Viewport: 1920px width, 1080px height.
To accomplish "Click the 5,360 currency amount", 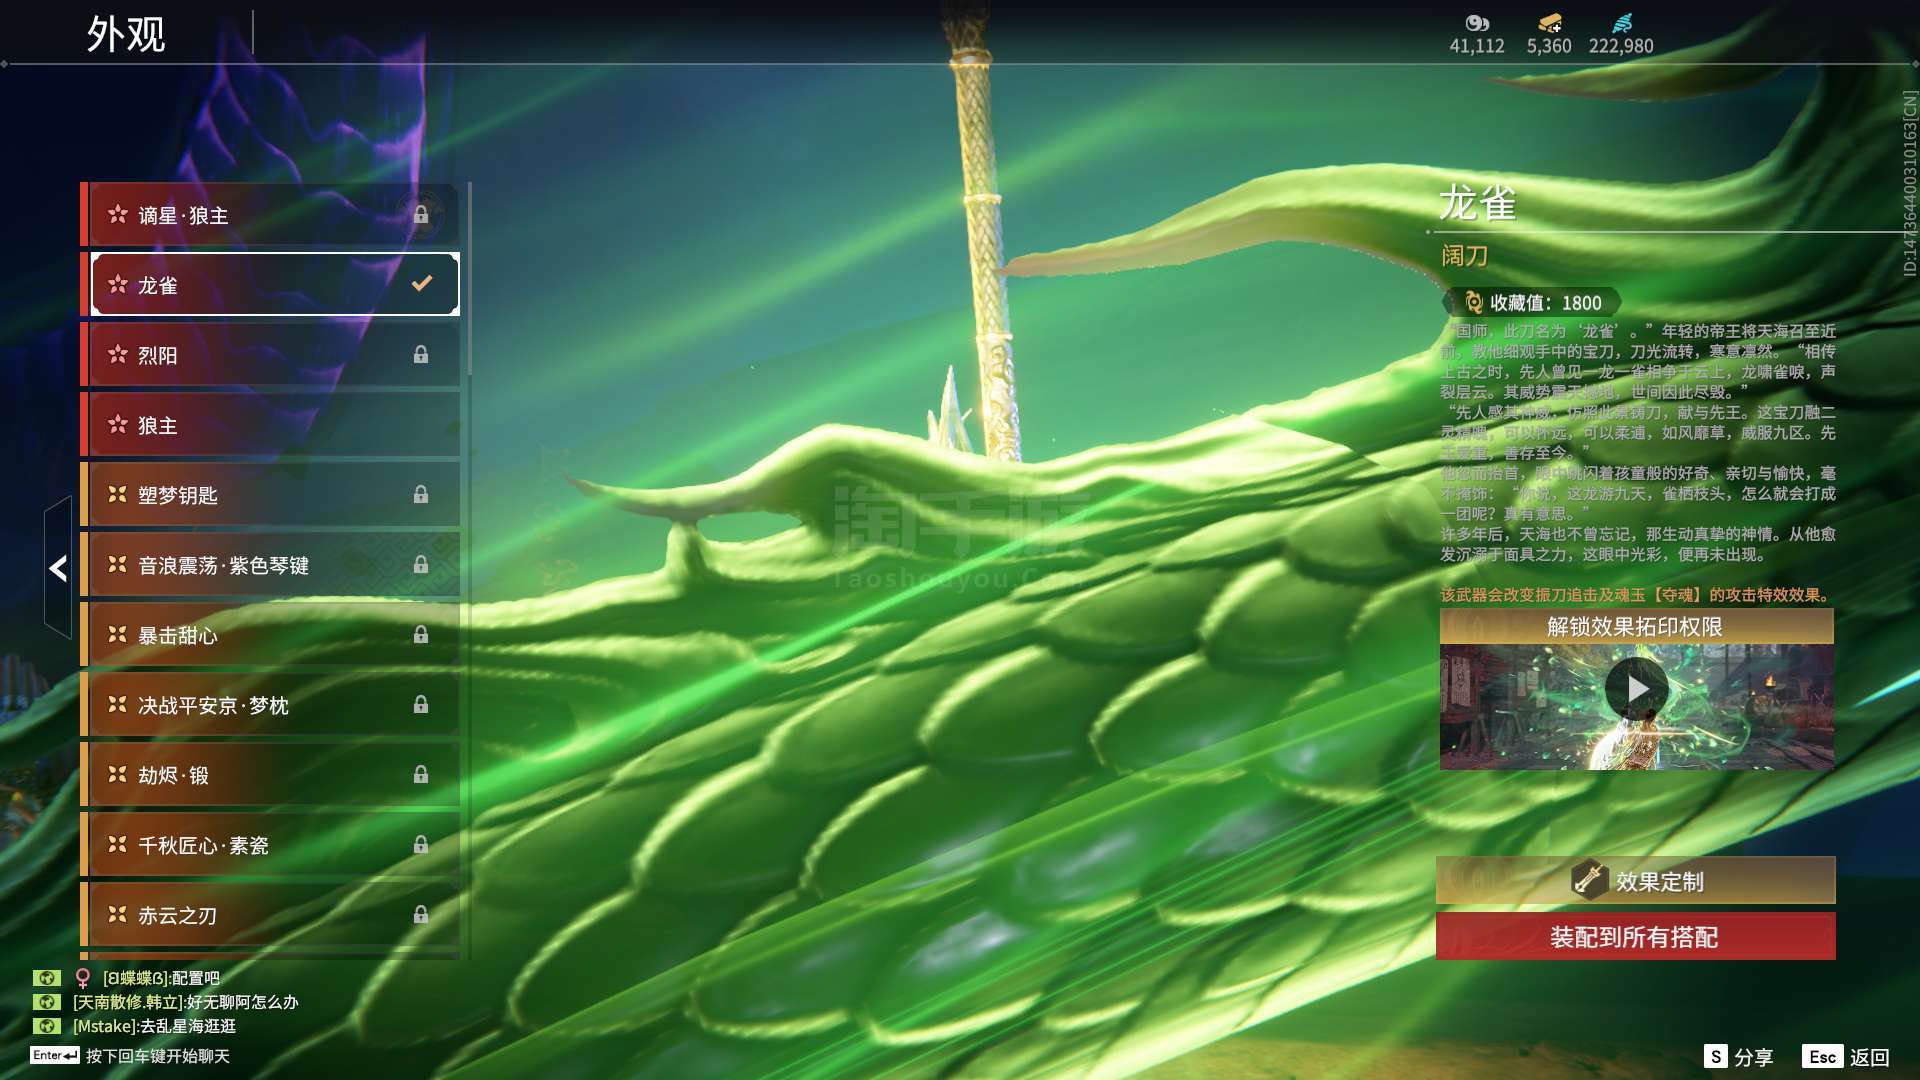I will 1549,46.
